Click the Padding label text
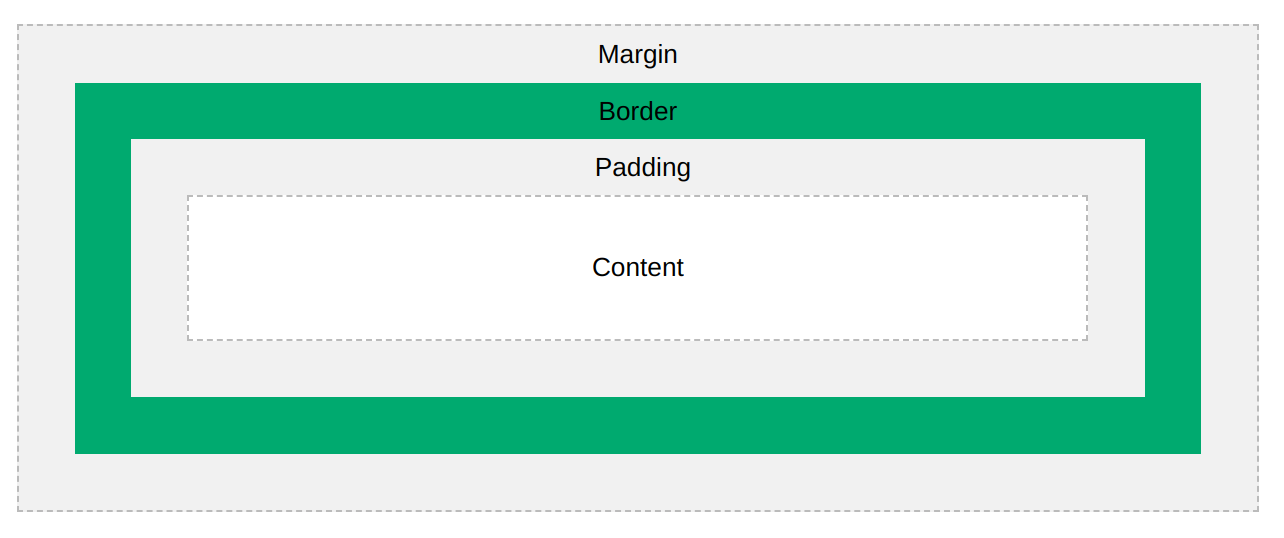This screenshot has height=538, width=1284. pos(643,167)
